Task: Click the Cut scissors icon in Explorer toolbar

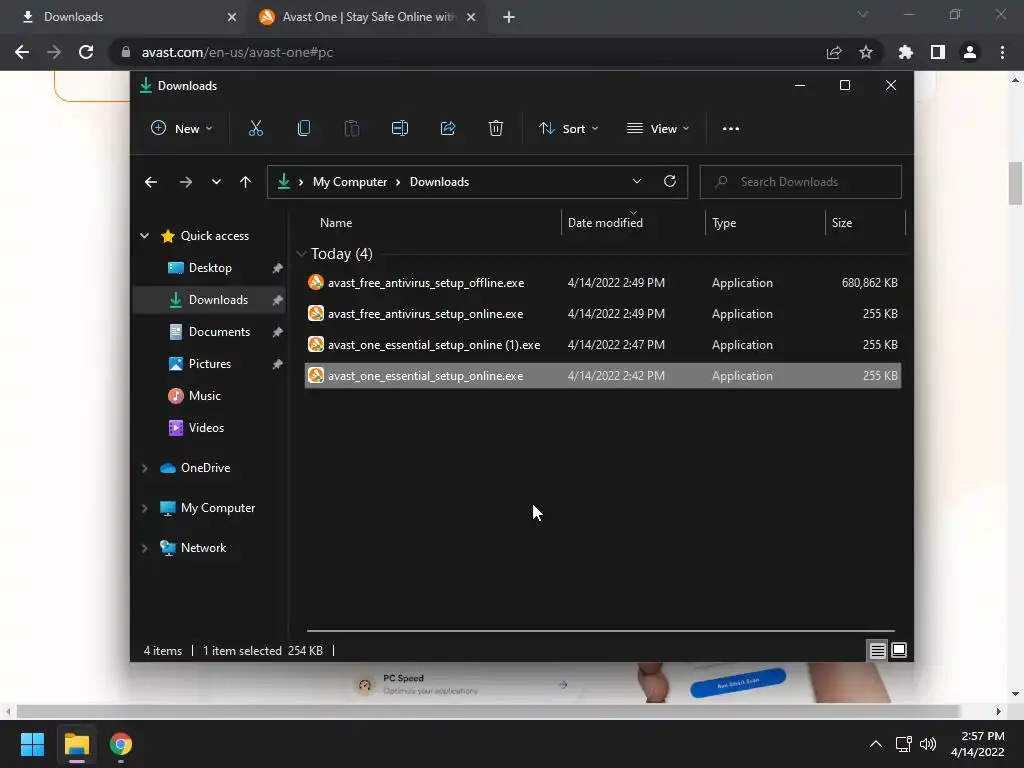Action: 255,129
